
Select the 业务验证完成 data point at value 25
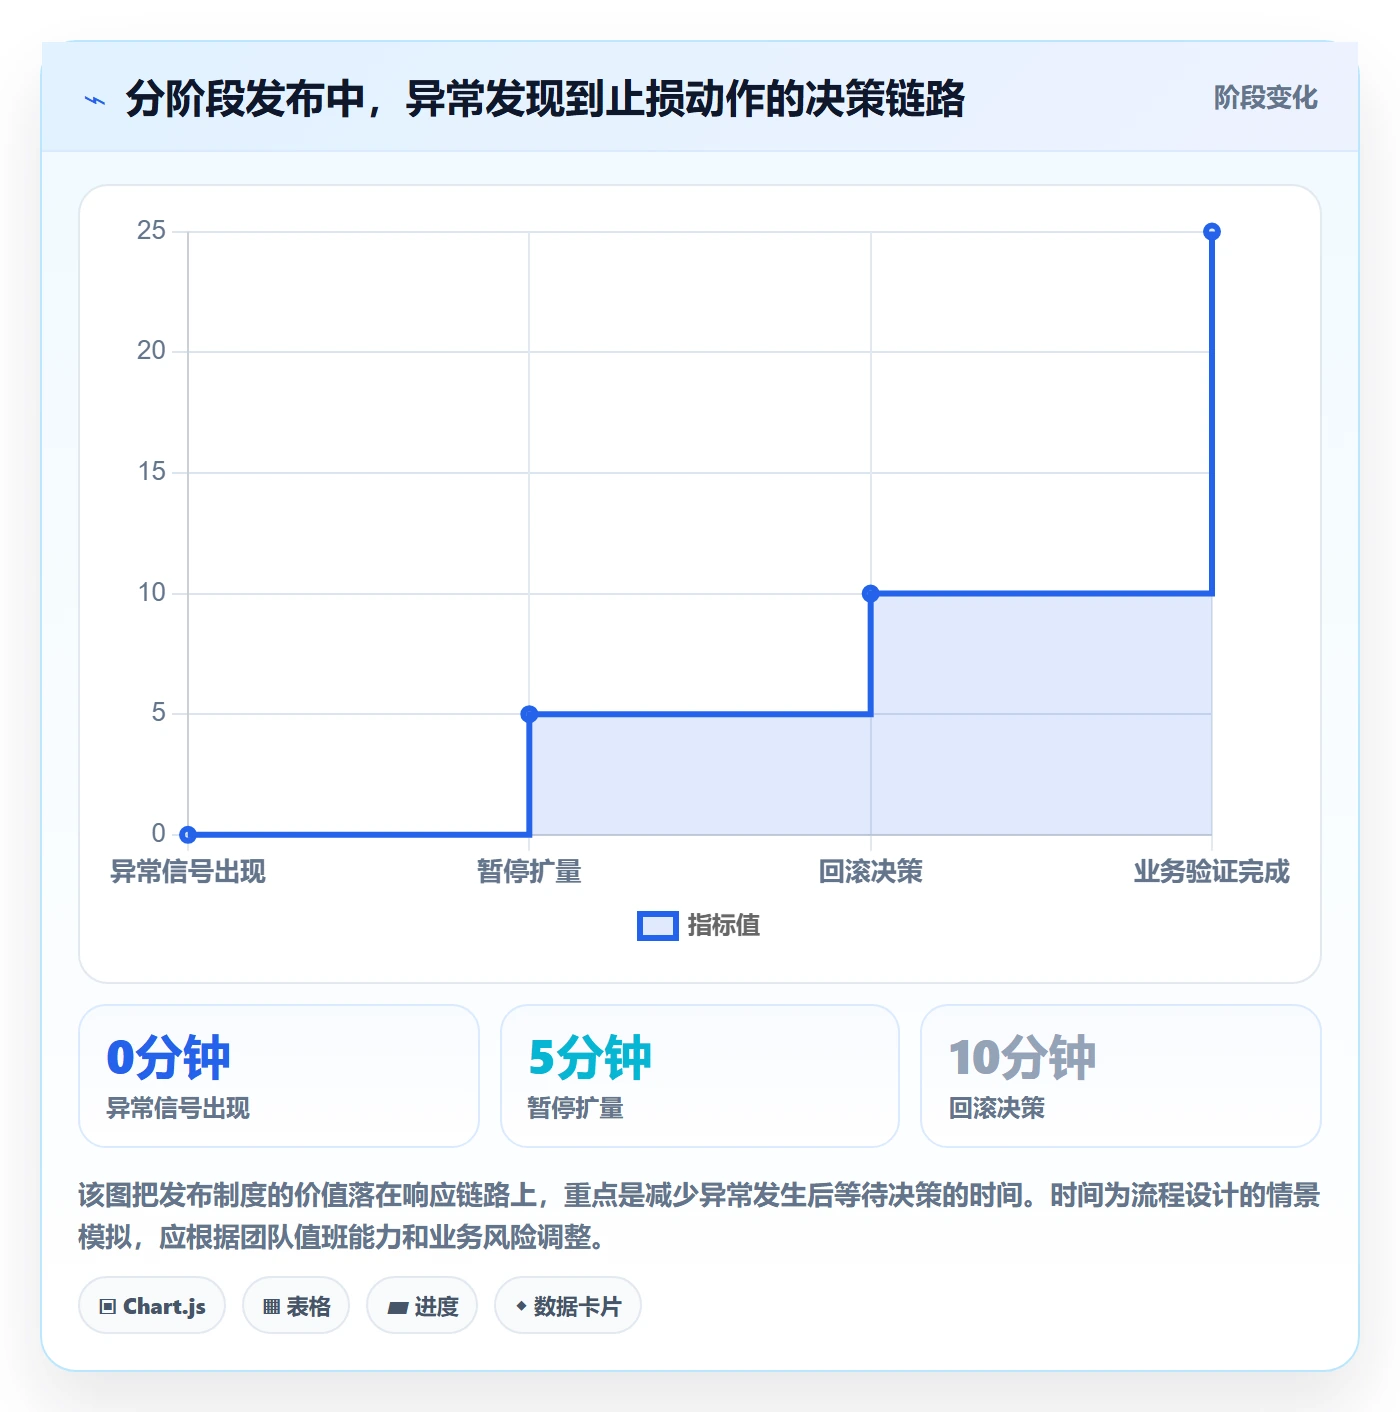point(1212,232)
